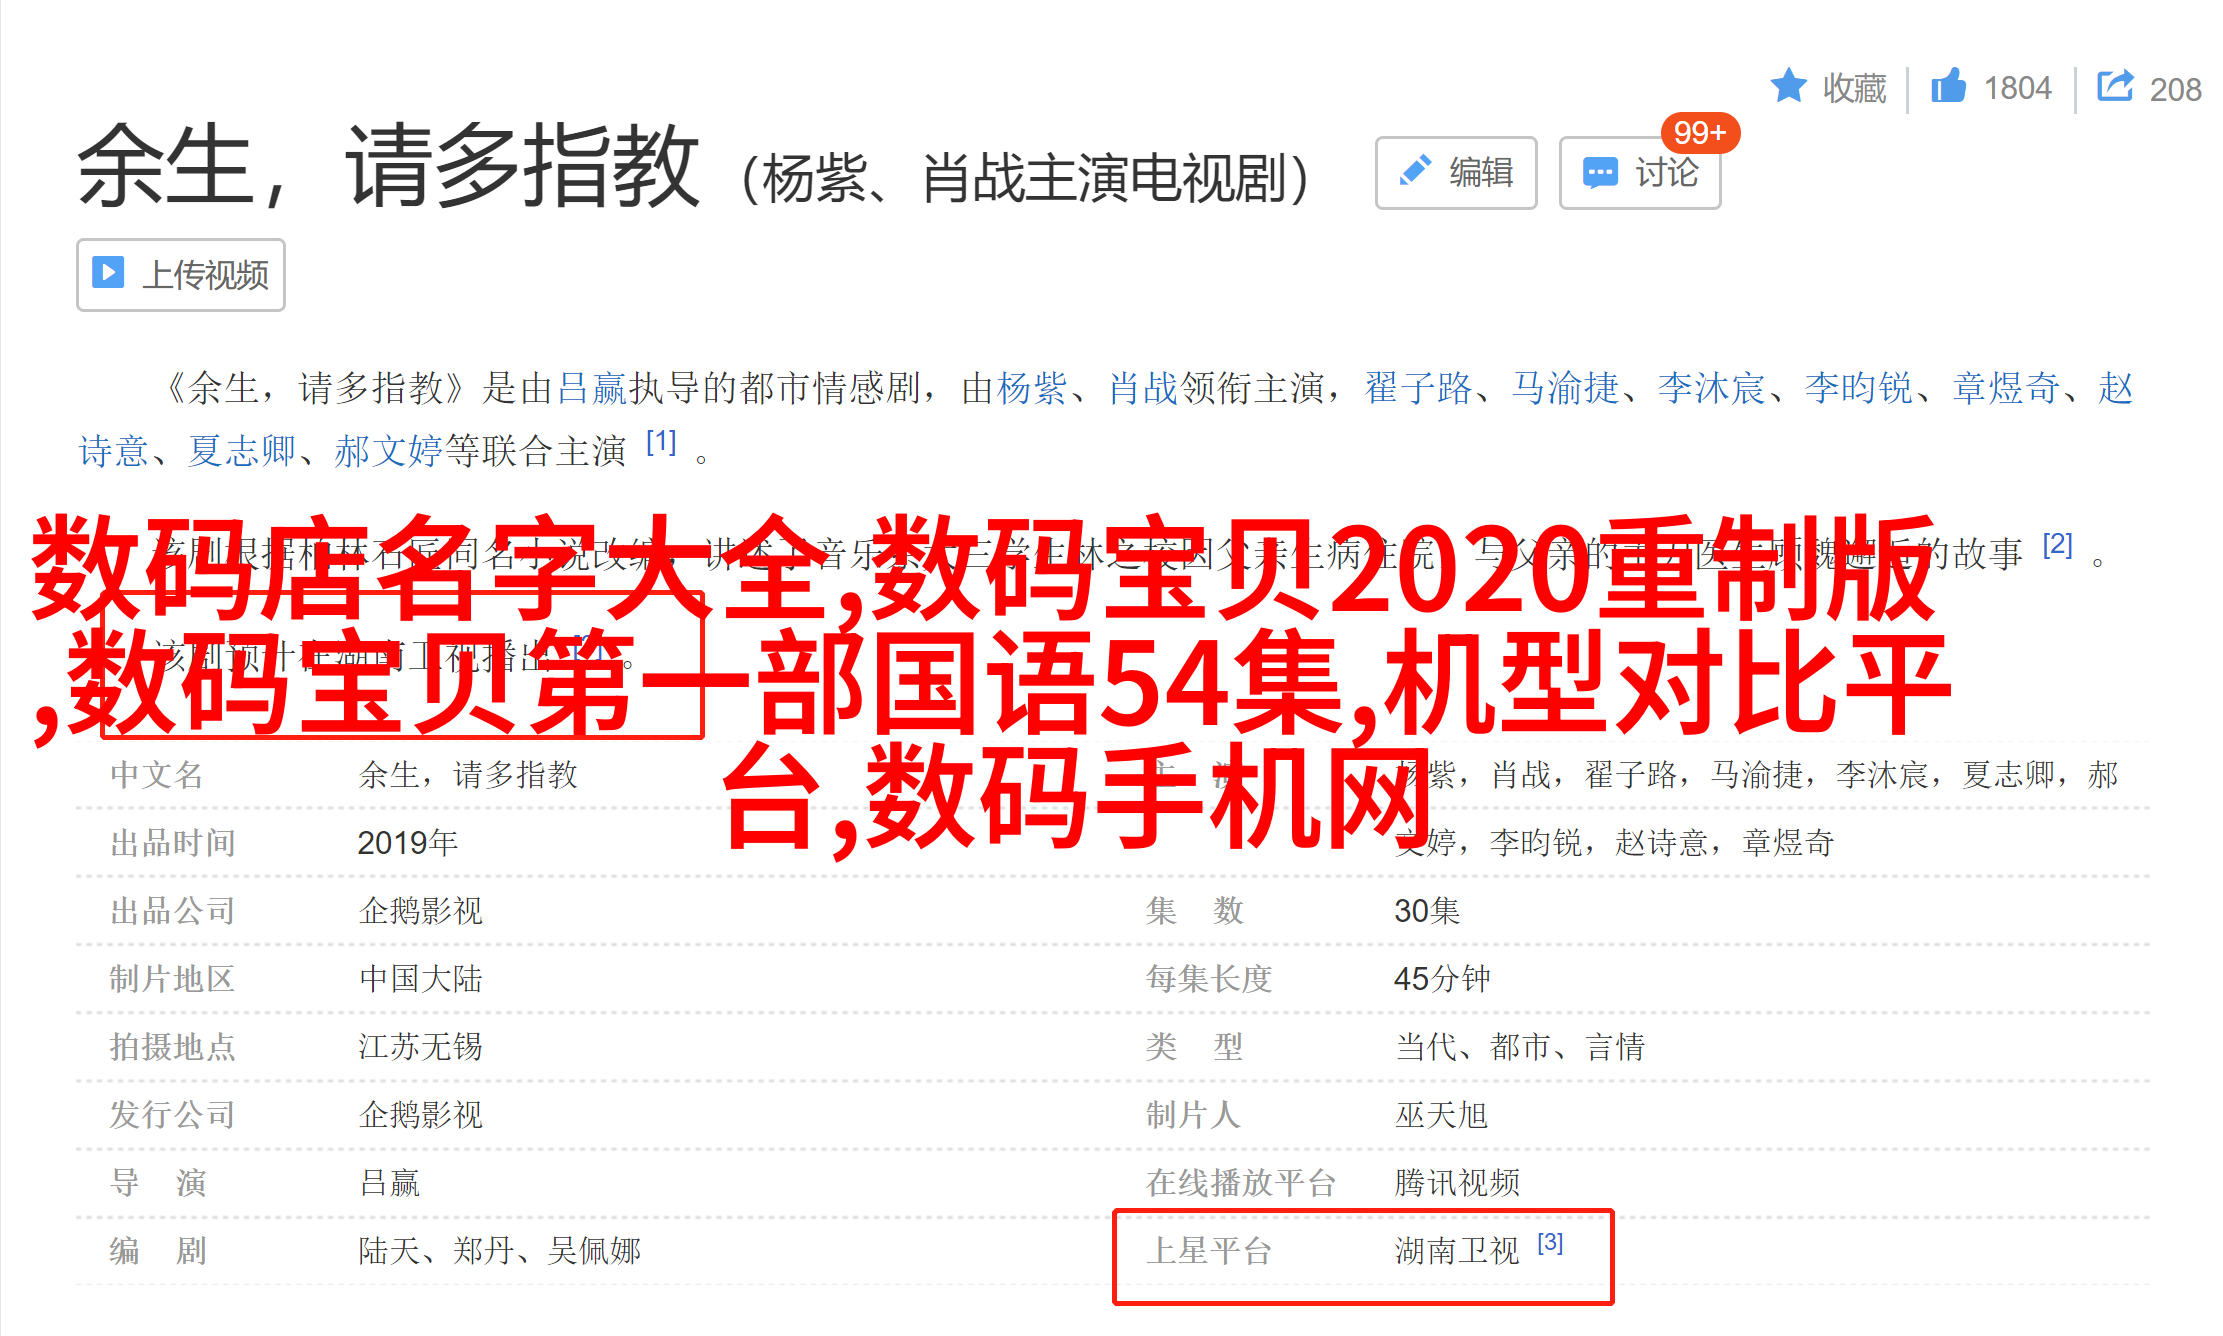Open the 编辑 edit button
This screenshot has height=1336, width=2223.
[x=1456, y=172]
